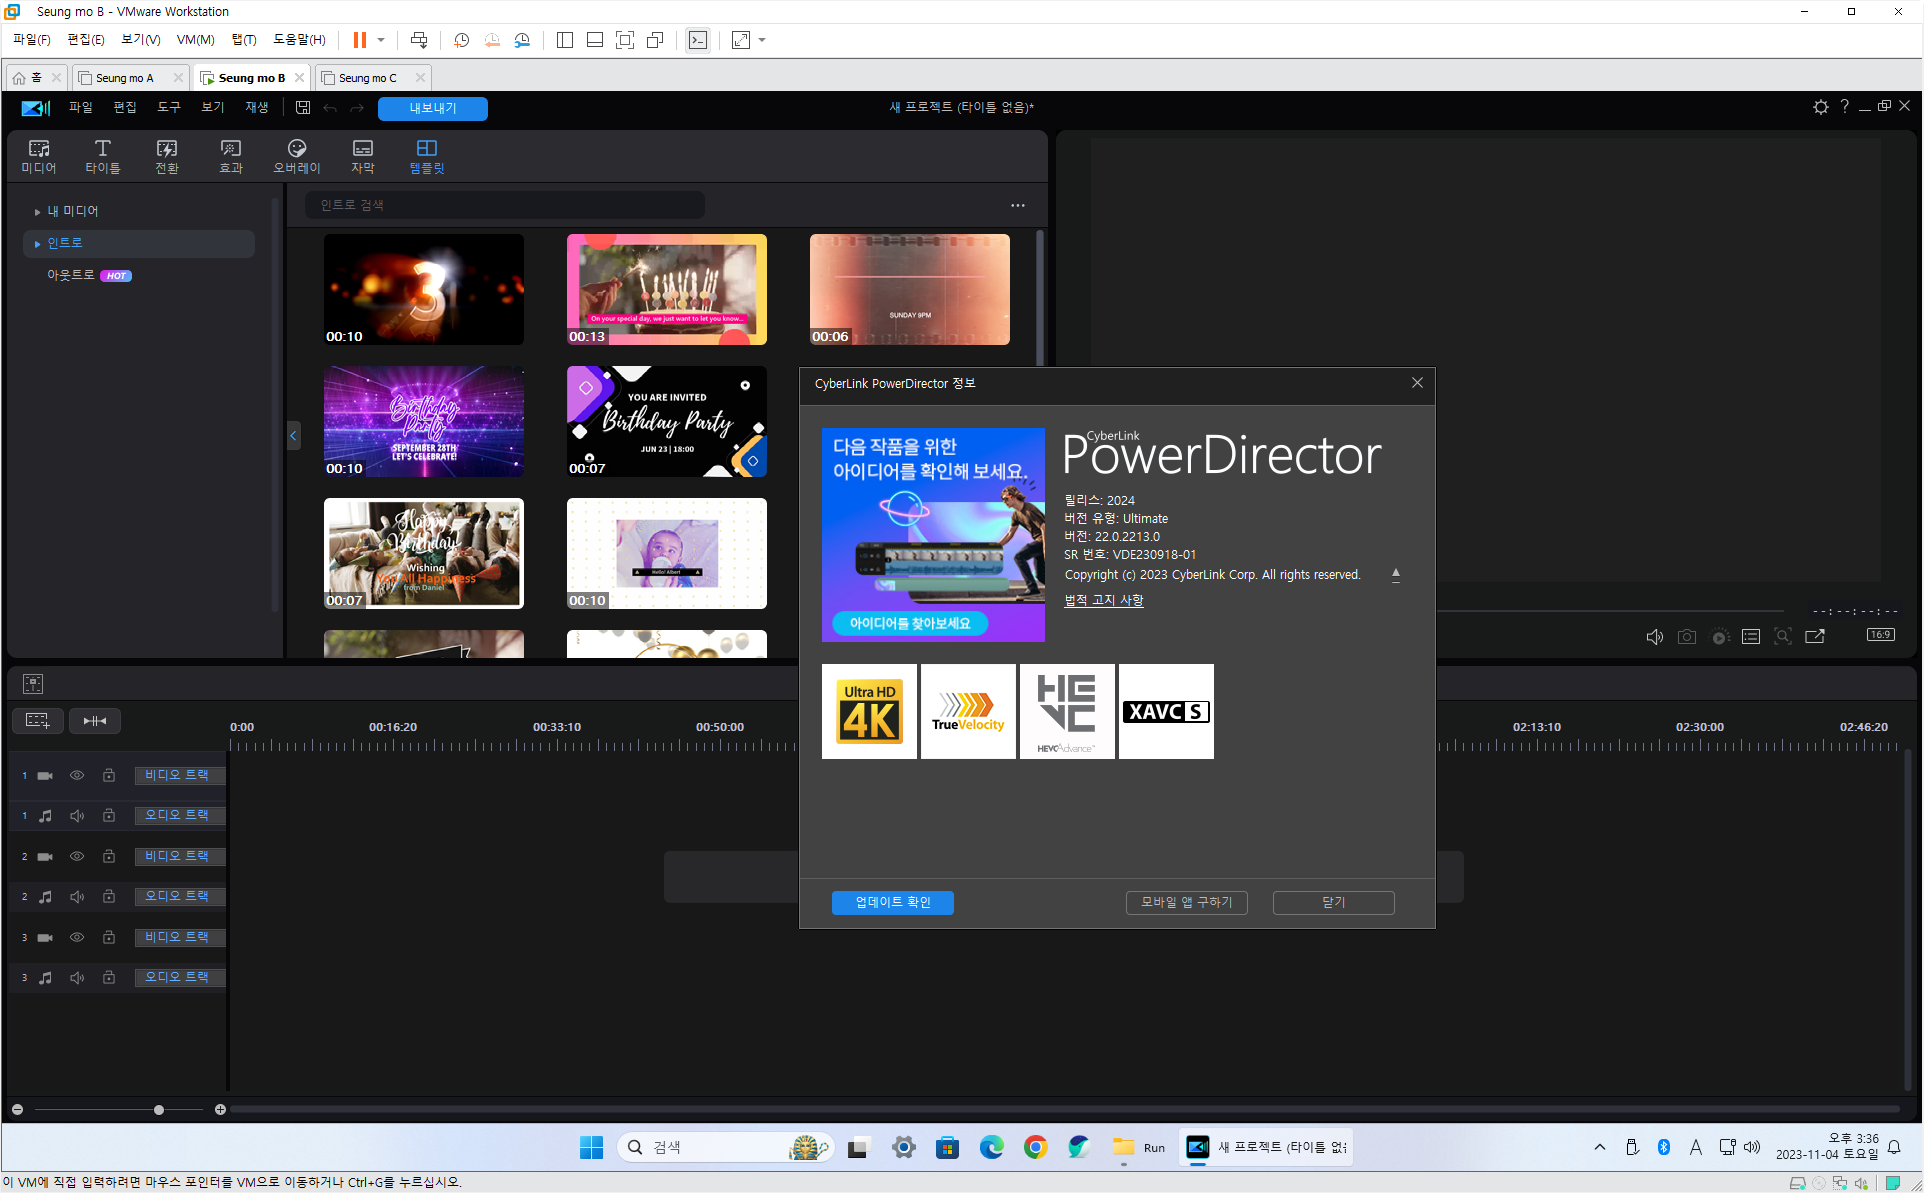Image resolution: width=1924 pixels, height=1193 pixels.
Task: Open the 법적 고지 사항 link
Action: coord(1104,600)
